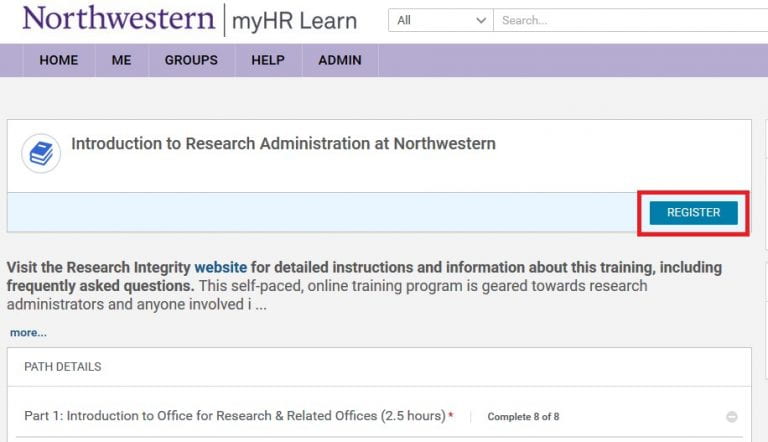
Task: Click the Complete 8 of 8 status
Action: [523, 417]
